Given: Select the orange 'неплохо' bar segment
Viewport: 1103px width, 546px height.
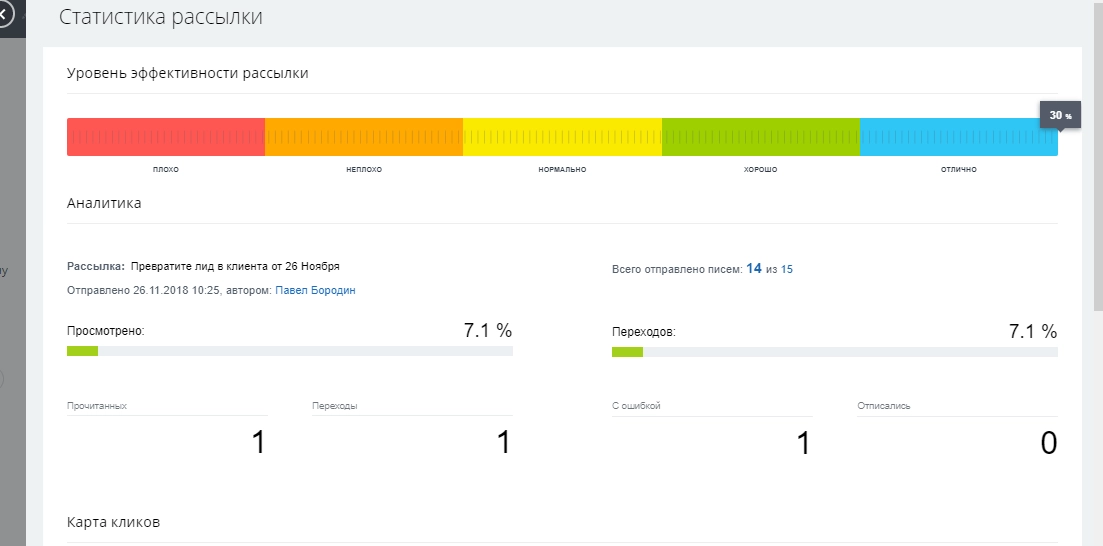Looking at the screenshot, I should click(364, 137).
